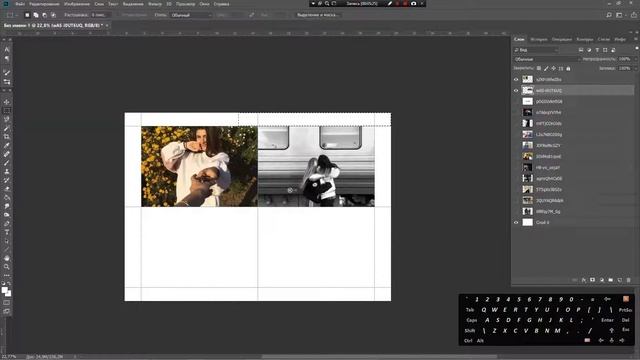
Task: Open the Редактирование menu
Action: pyautogui.click(x=44, y=4)
